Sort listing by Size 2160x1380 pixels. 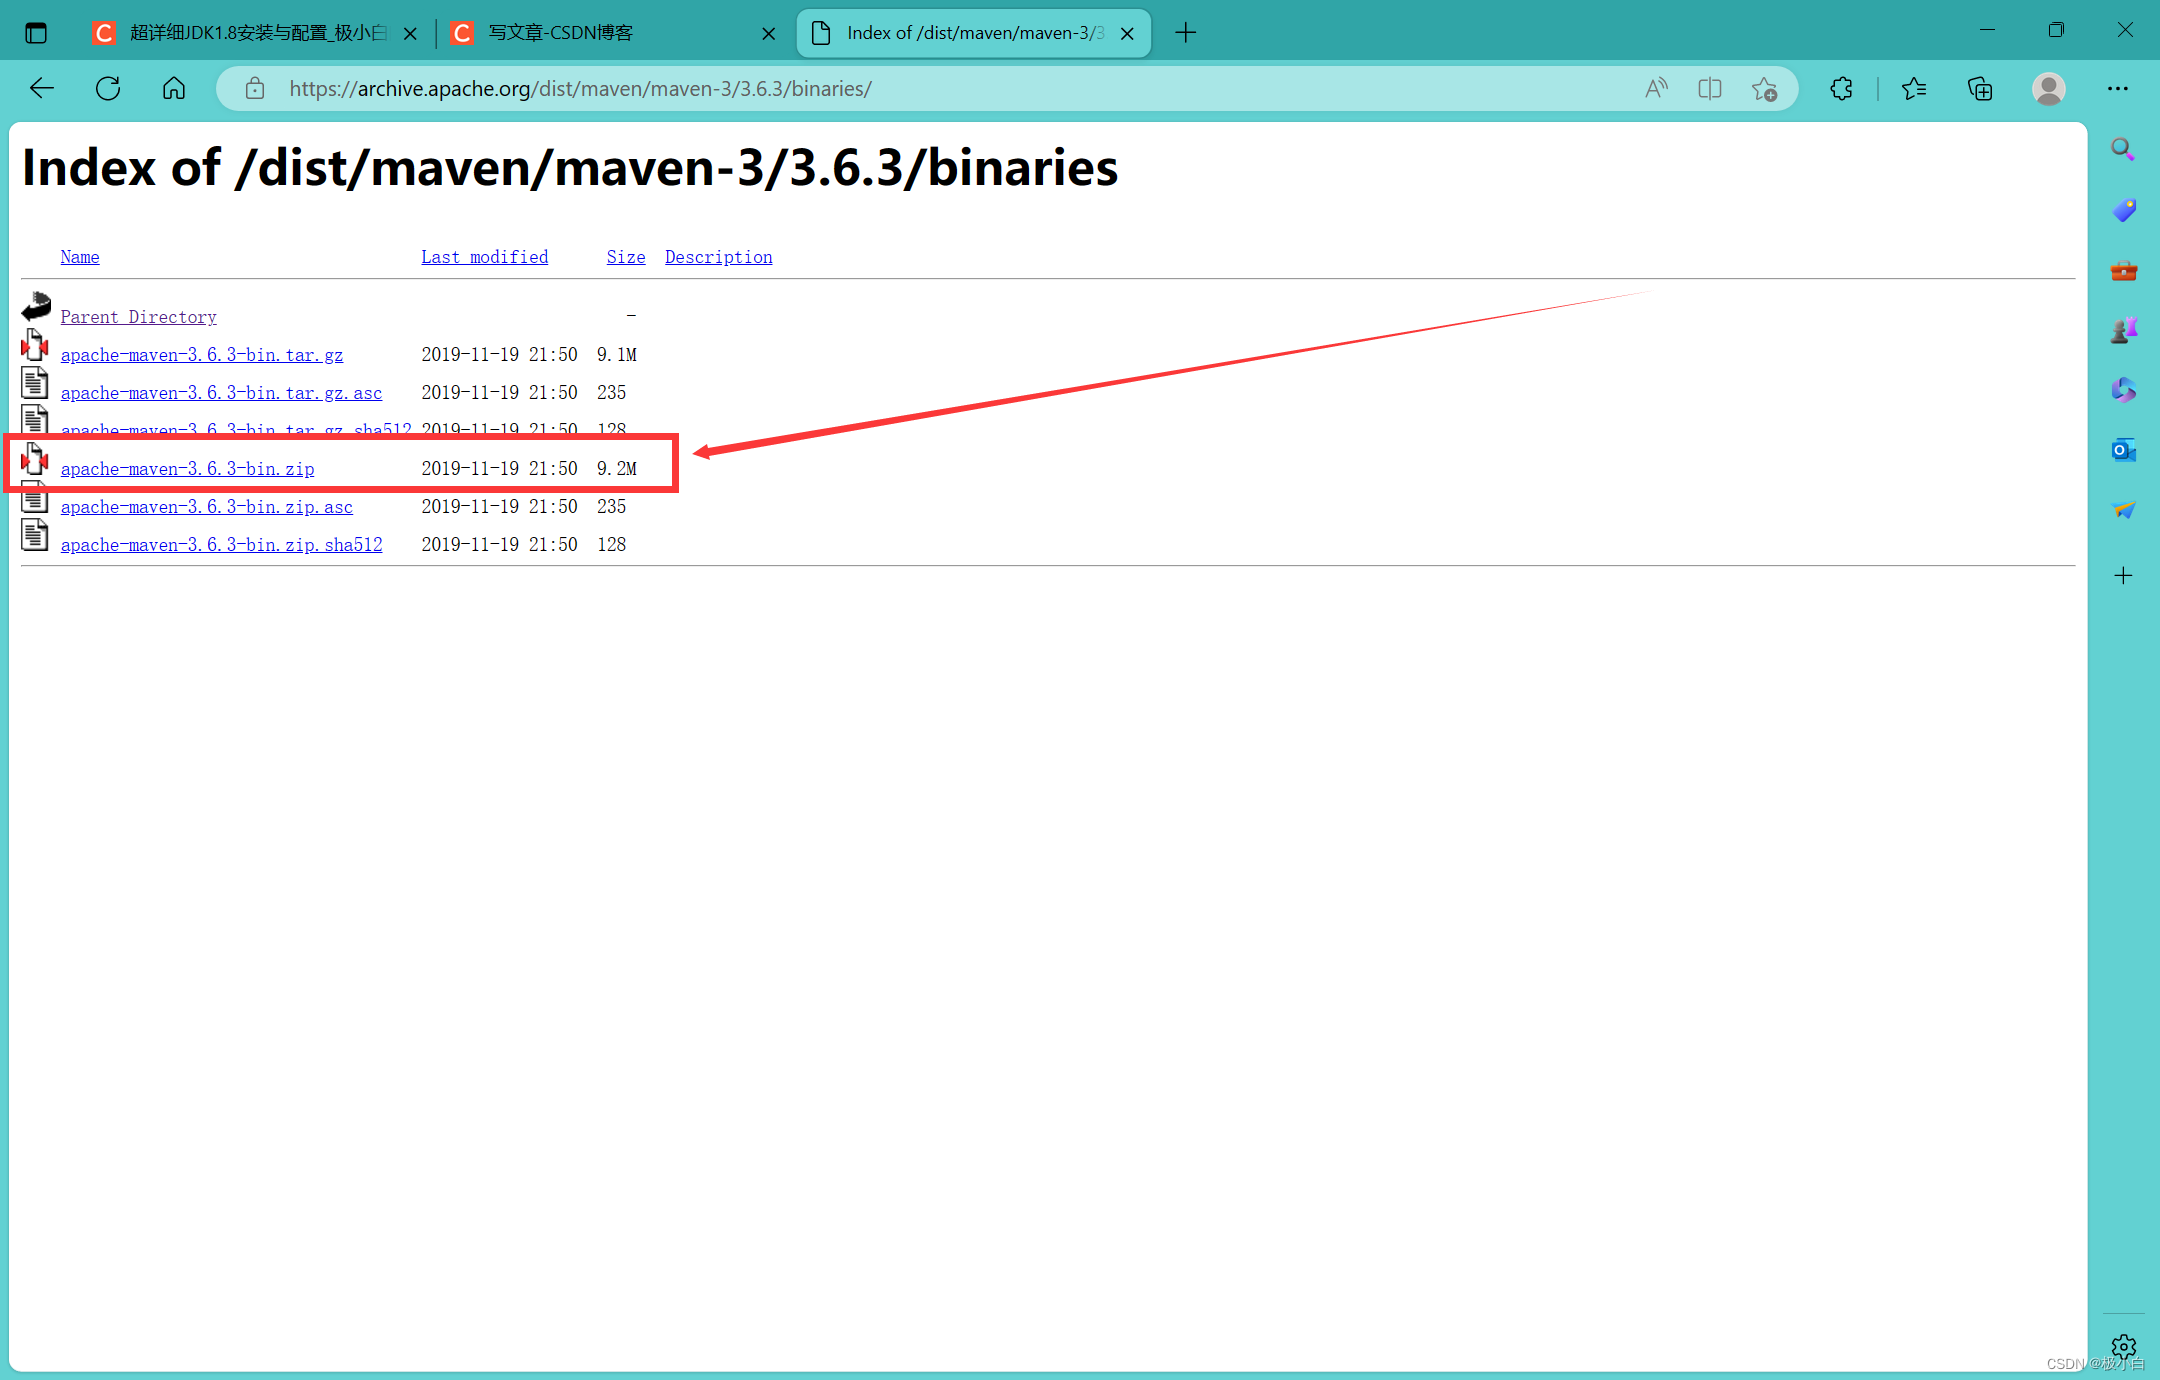click(626, 257)
